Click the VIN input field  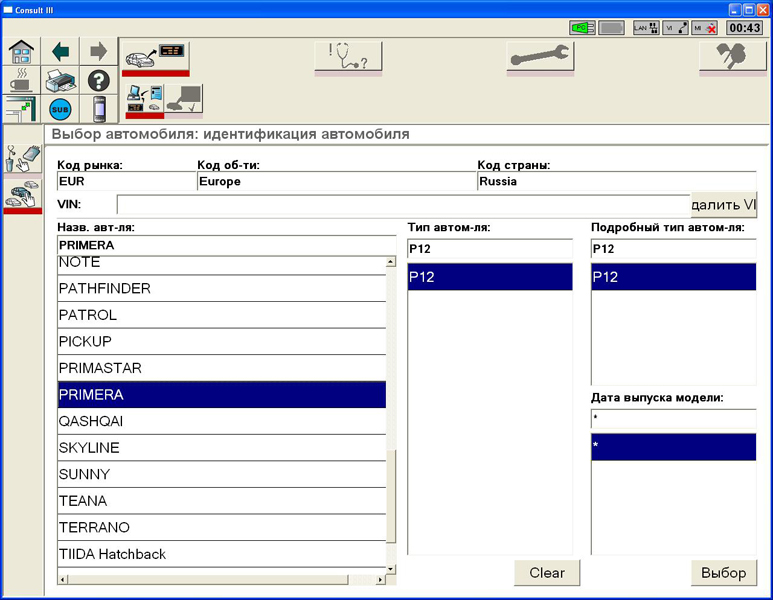pyautogui.click(x=403, y=205)
